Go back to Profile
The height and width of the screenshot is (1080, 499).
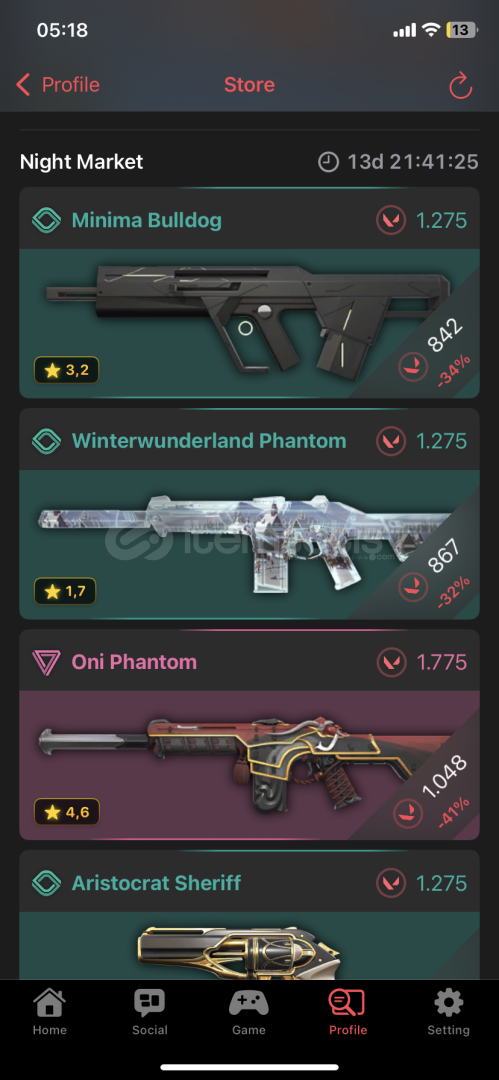58,85
